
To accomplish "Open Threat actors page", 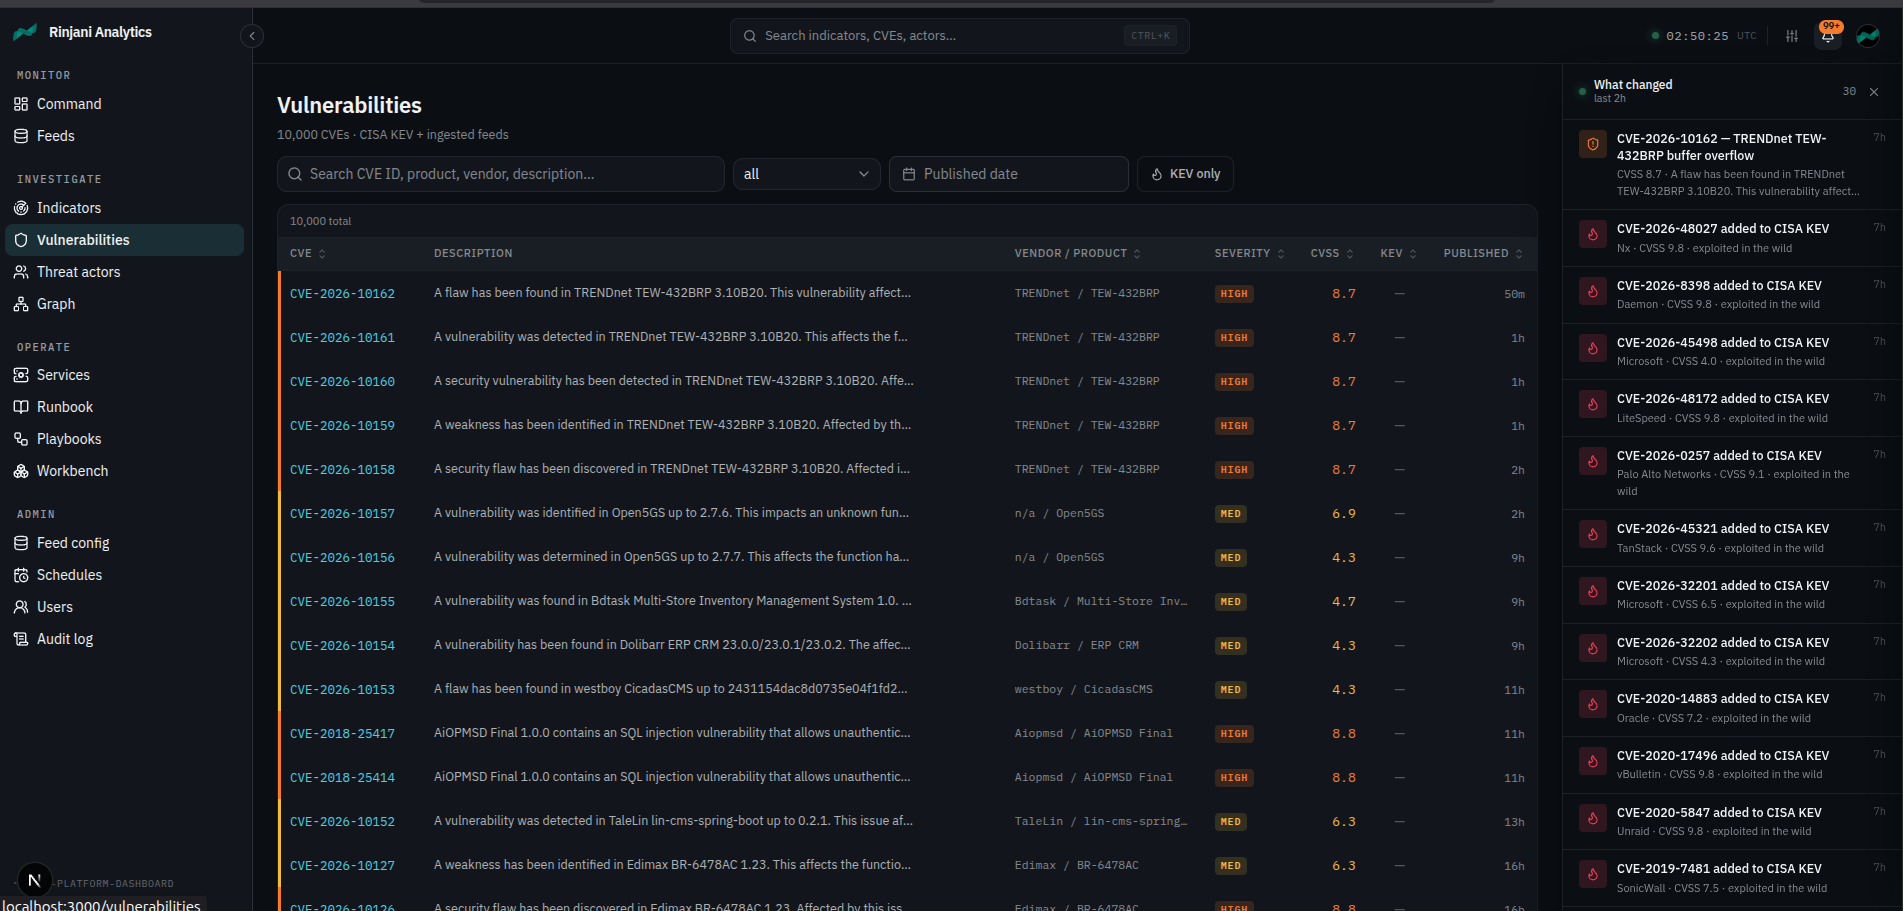I will (x=125, y=272).
